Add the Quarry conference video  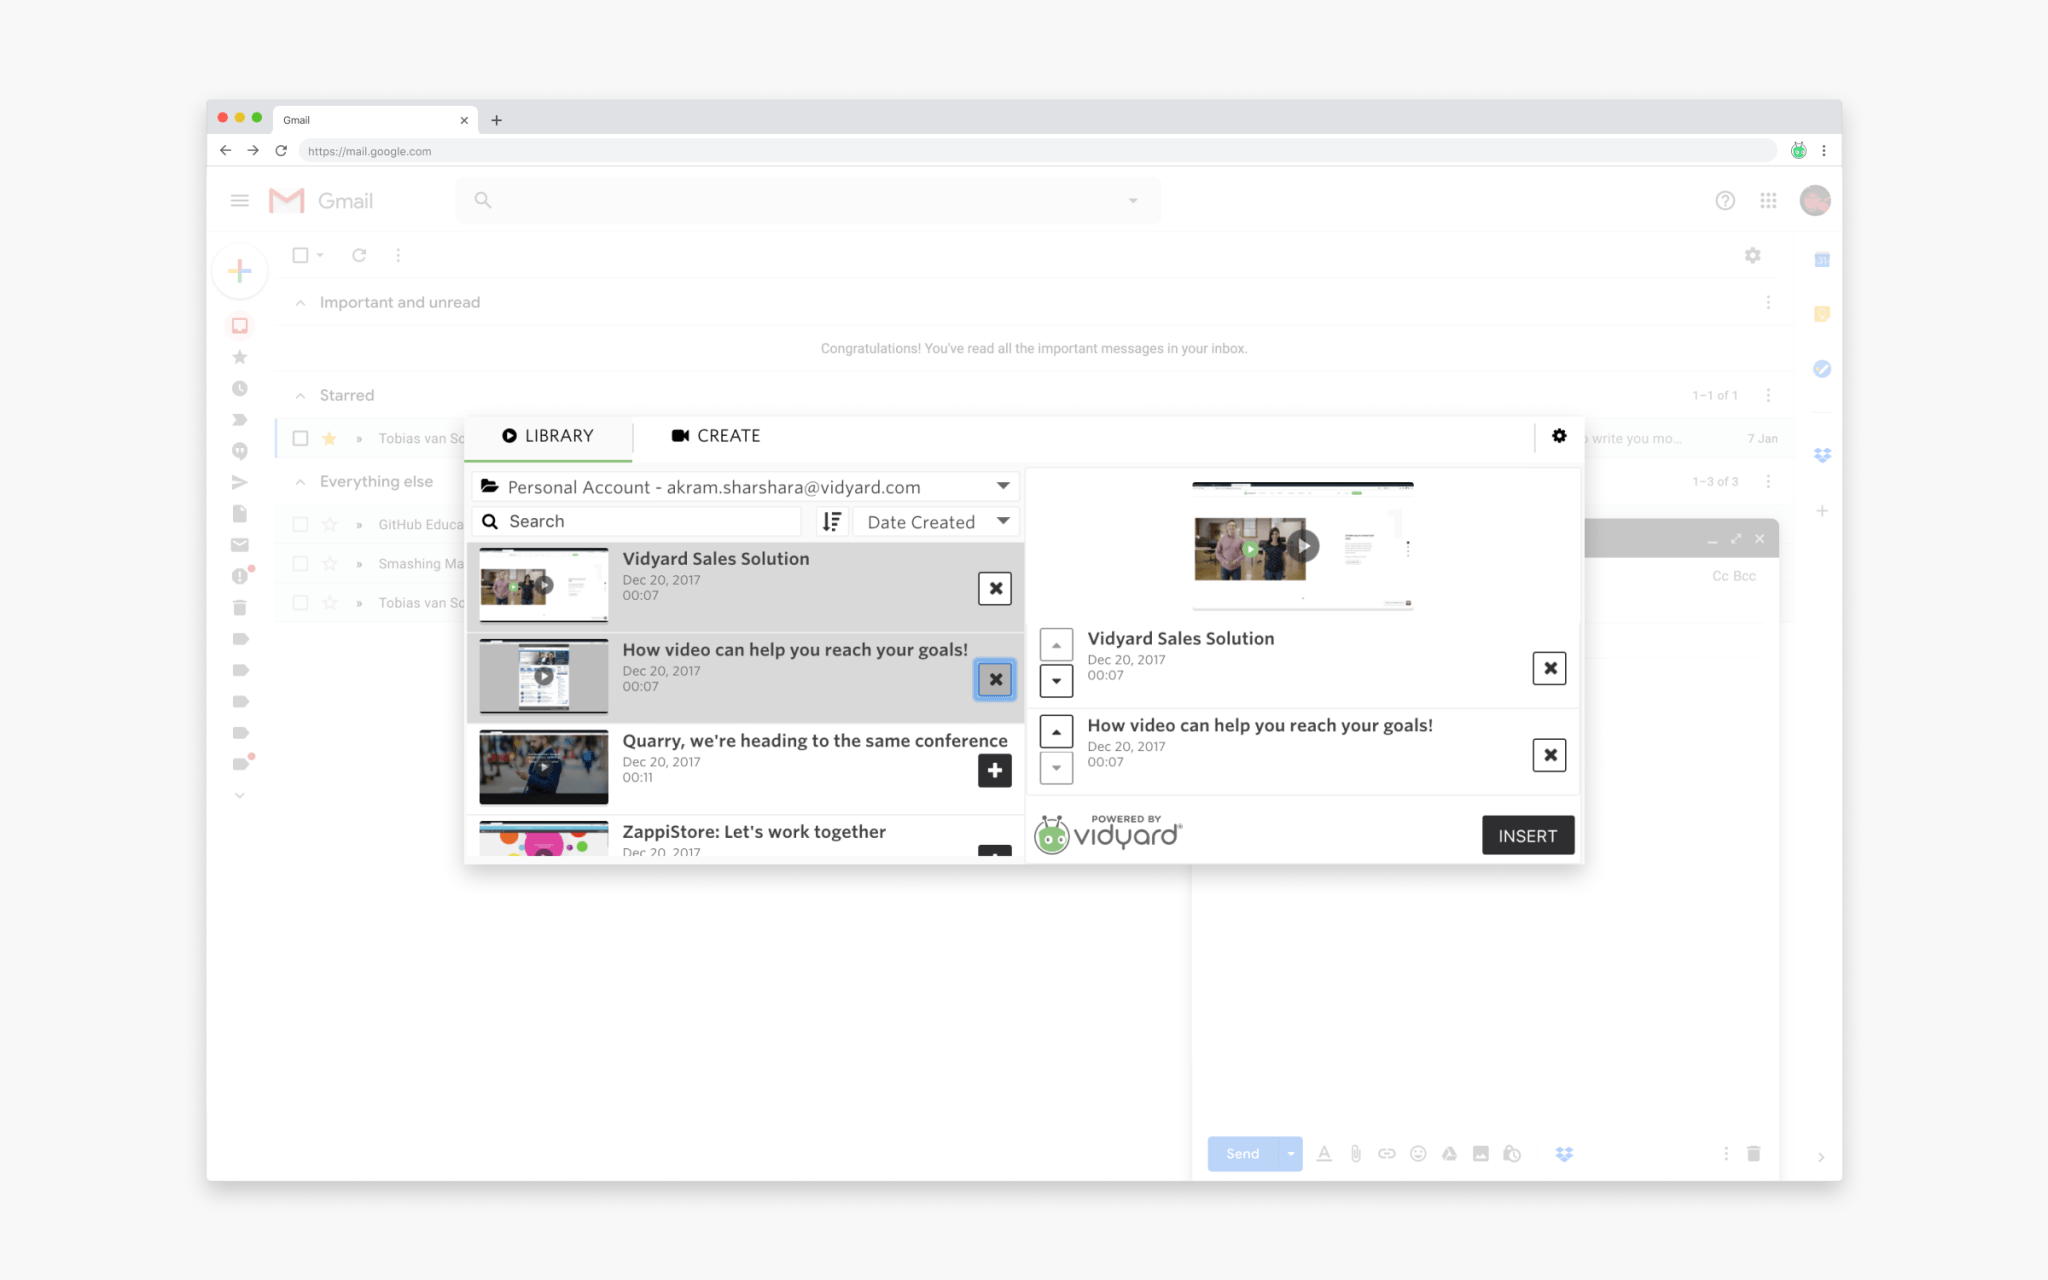pos(995,771)
